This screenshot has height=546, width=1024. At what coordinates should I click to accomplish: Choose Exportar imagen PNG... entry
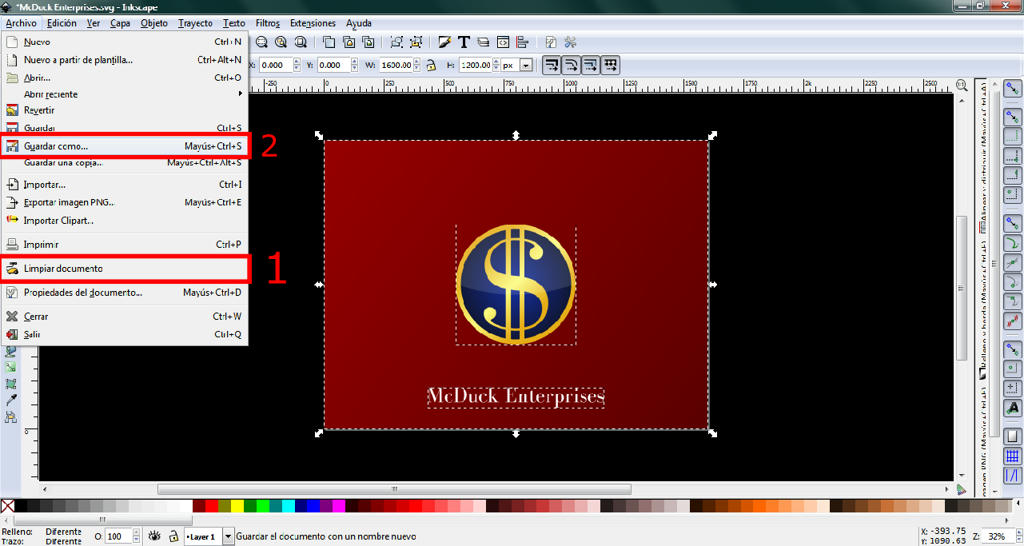click(124, 202)
